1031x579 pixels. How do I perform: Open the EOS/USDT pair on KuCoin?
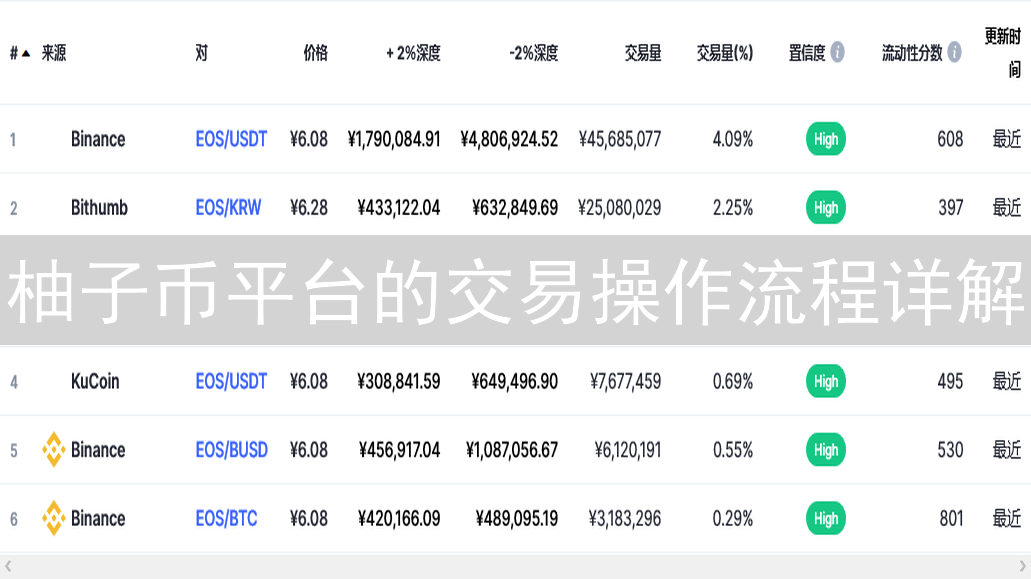231,381
